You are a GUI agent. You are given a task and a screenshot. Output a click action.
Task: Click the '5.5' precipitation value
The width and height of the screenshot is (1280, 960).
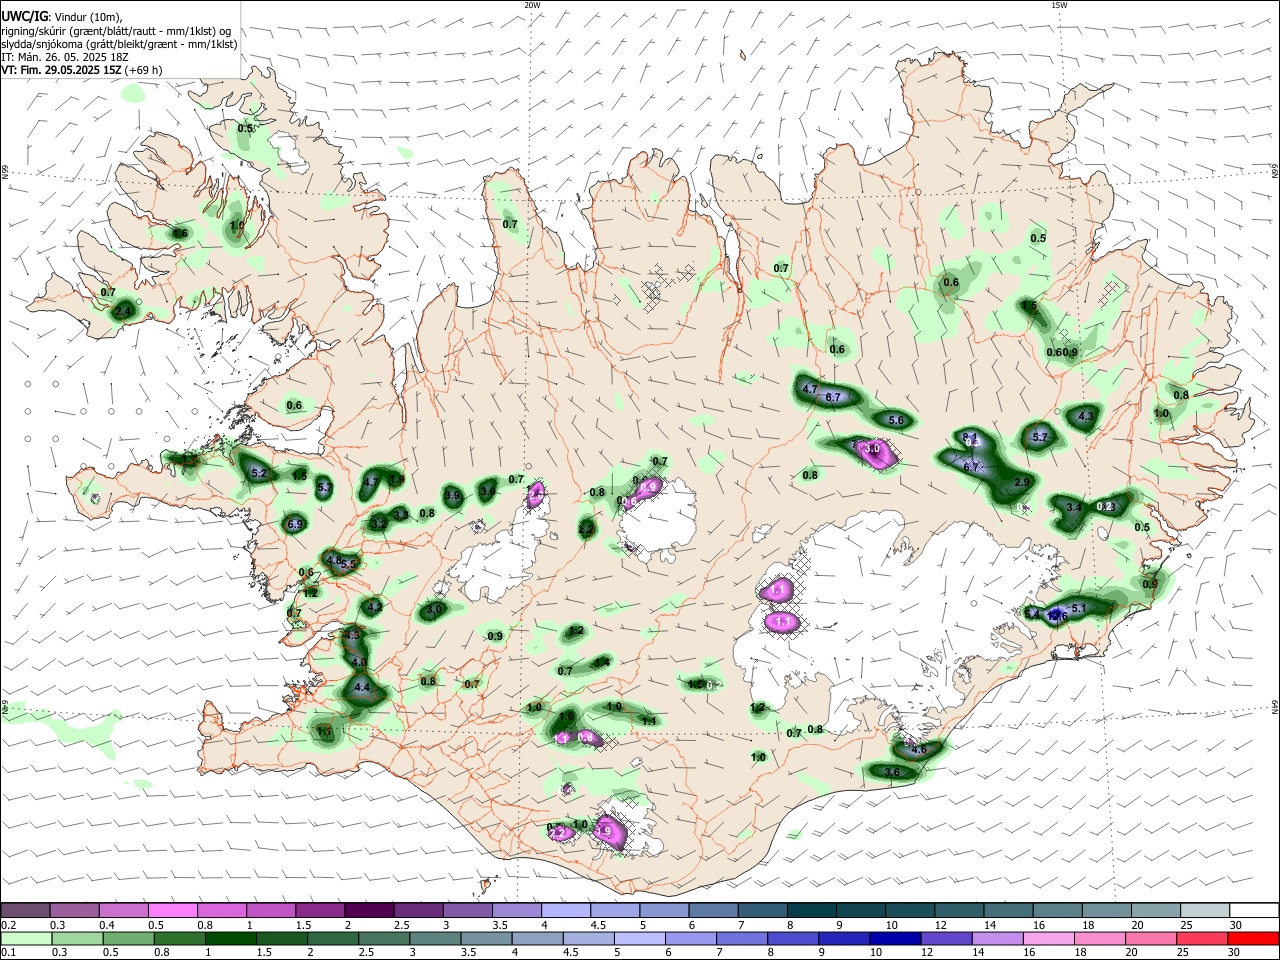pos(348,565)
